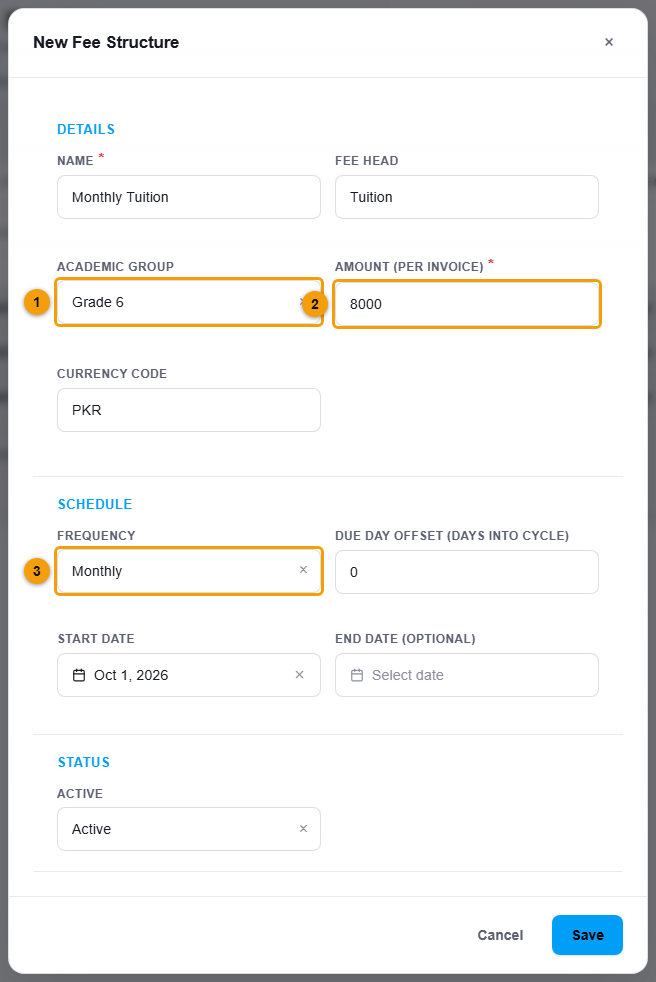Click calendar icon in Start Date field
The width and height of the screenshot is (656, 982).
coord(79,675)
